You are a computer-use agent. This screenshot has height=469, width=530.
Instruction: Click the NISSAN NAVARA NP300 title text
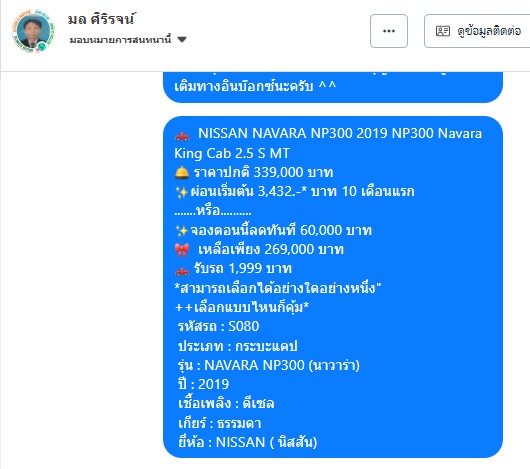click(x=328, y=143)
